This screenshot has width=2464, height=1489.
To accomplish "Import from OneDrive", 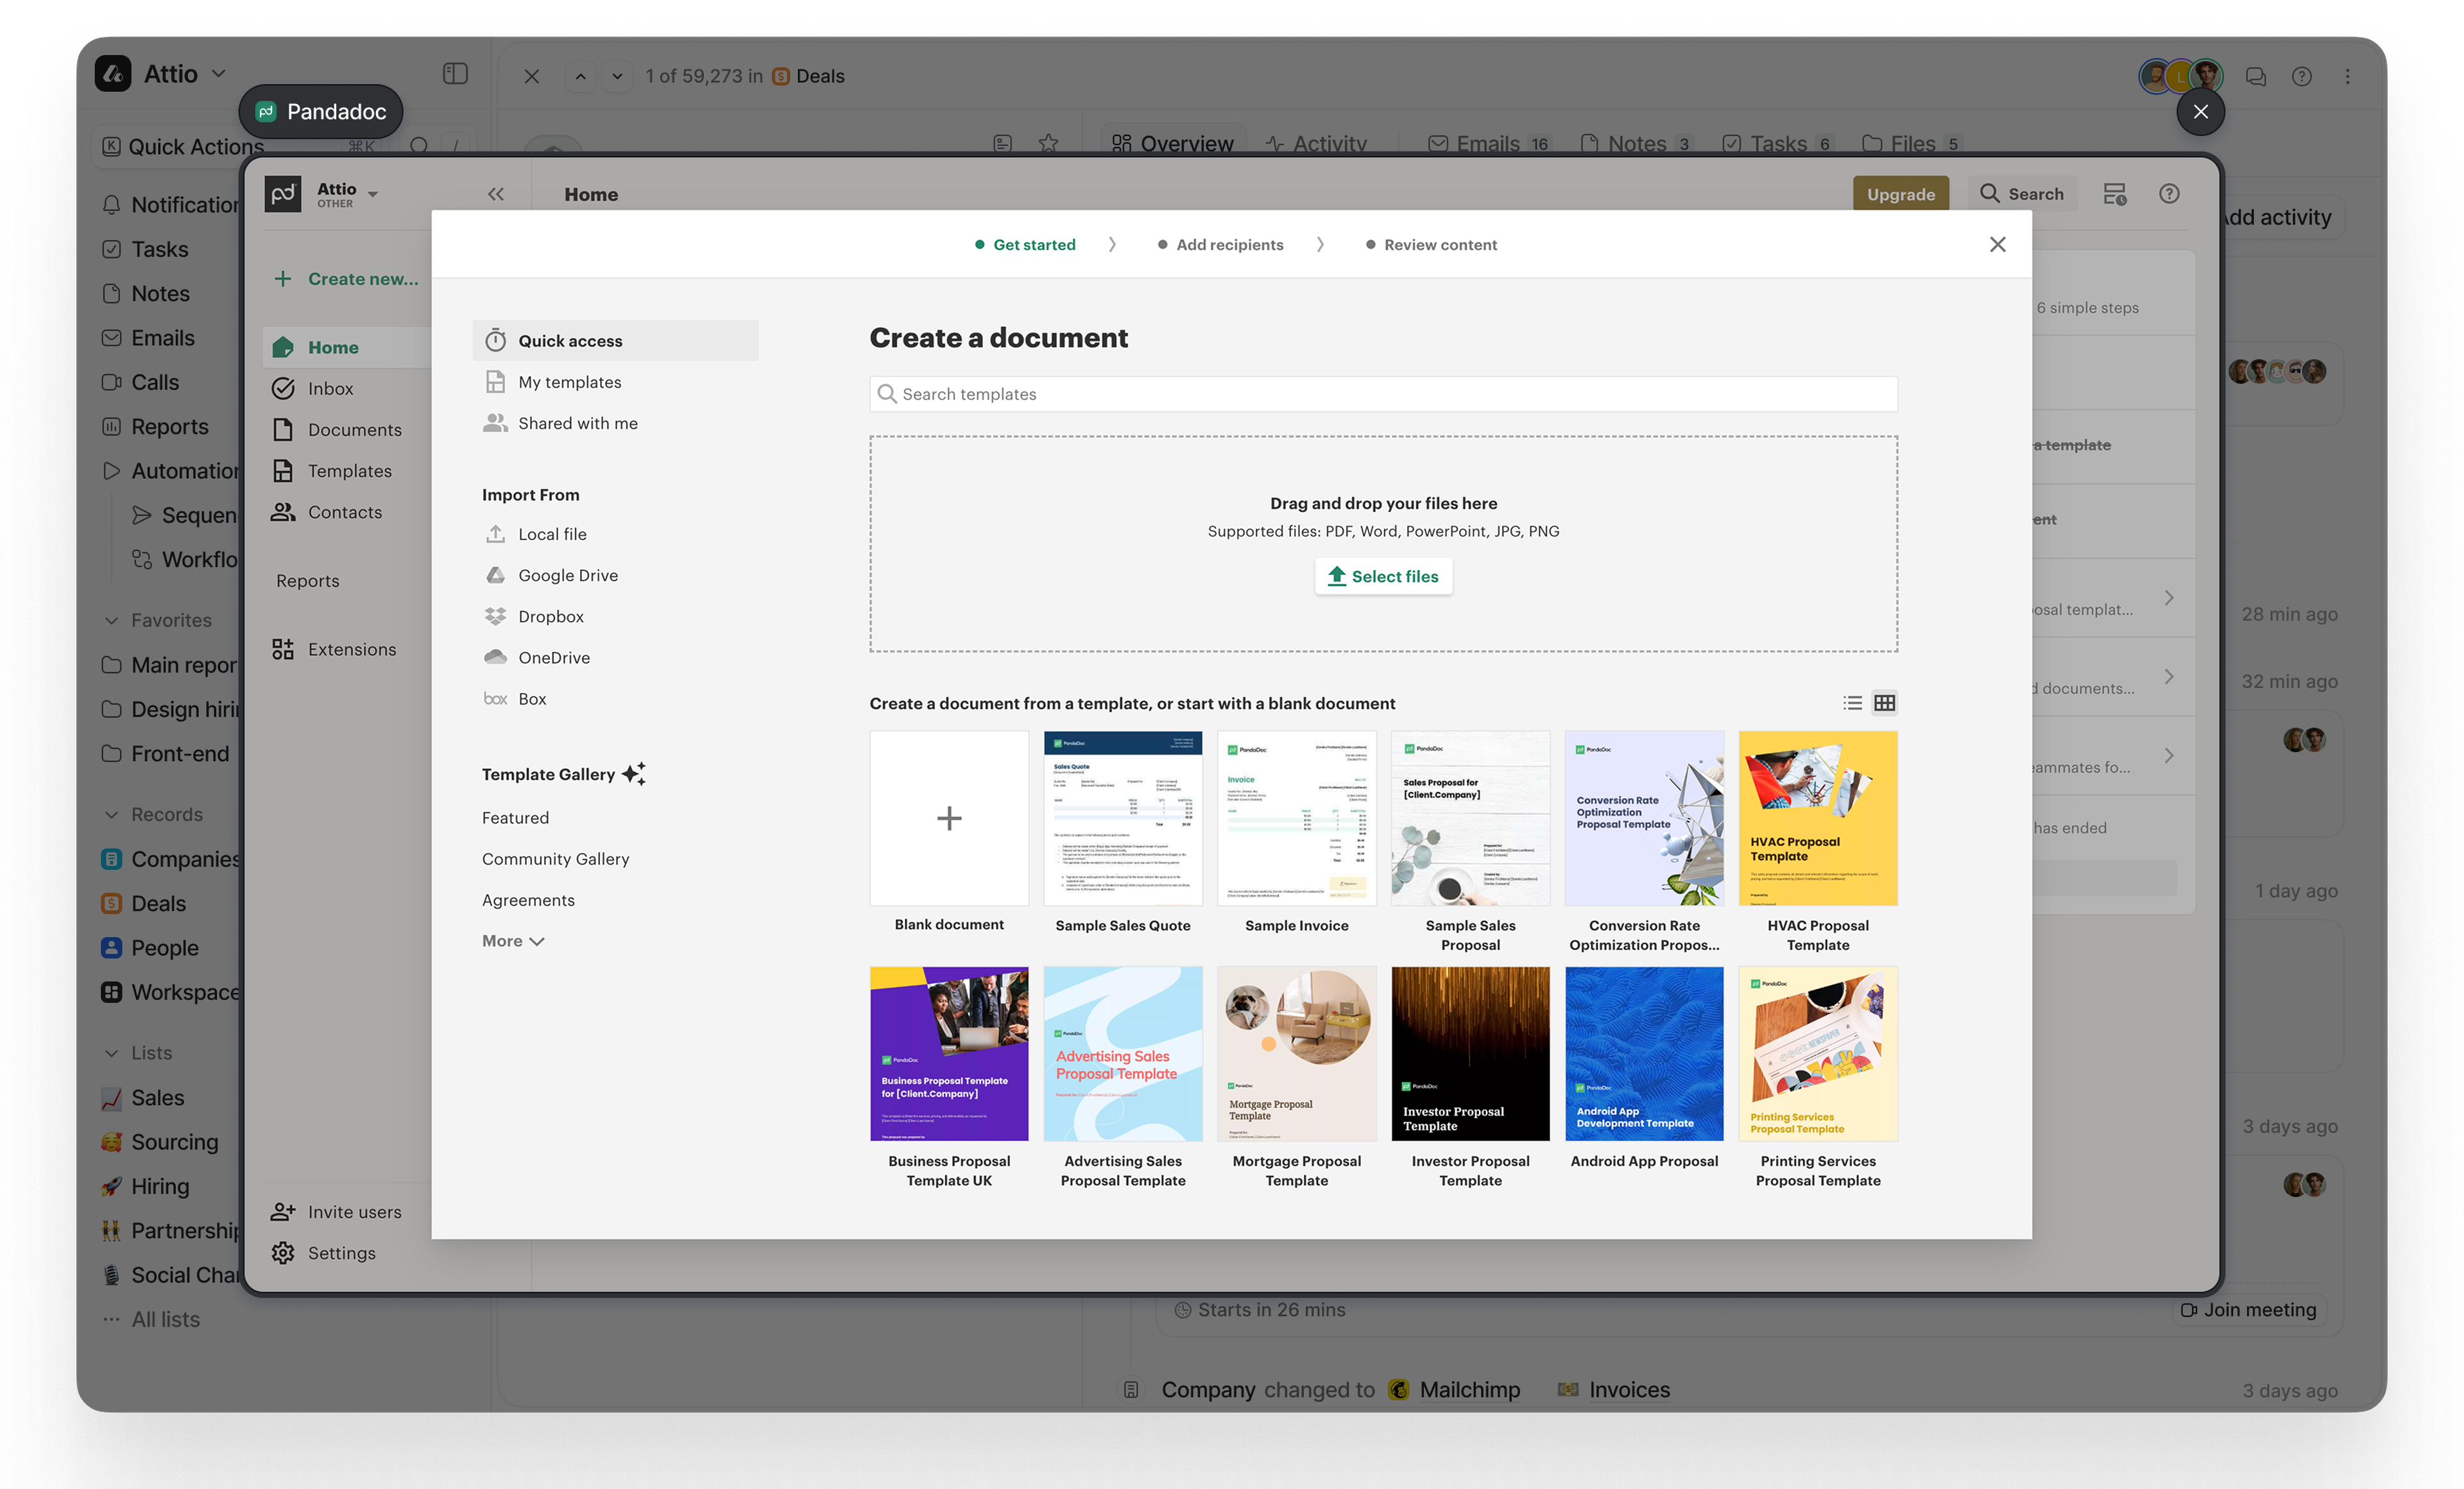I will pos(553,657).
